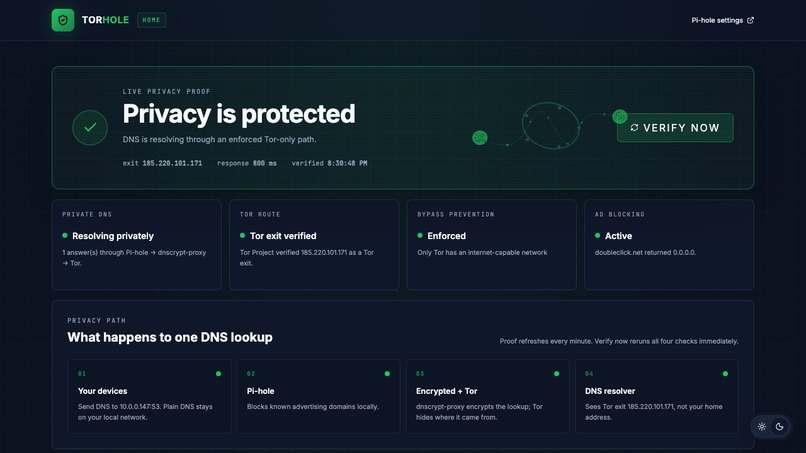The width and height of the screenshot is (806, 453).
Task: Click the DNS resolver step 04 card
Action: 656,396
